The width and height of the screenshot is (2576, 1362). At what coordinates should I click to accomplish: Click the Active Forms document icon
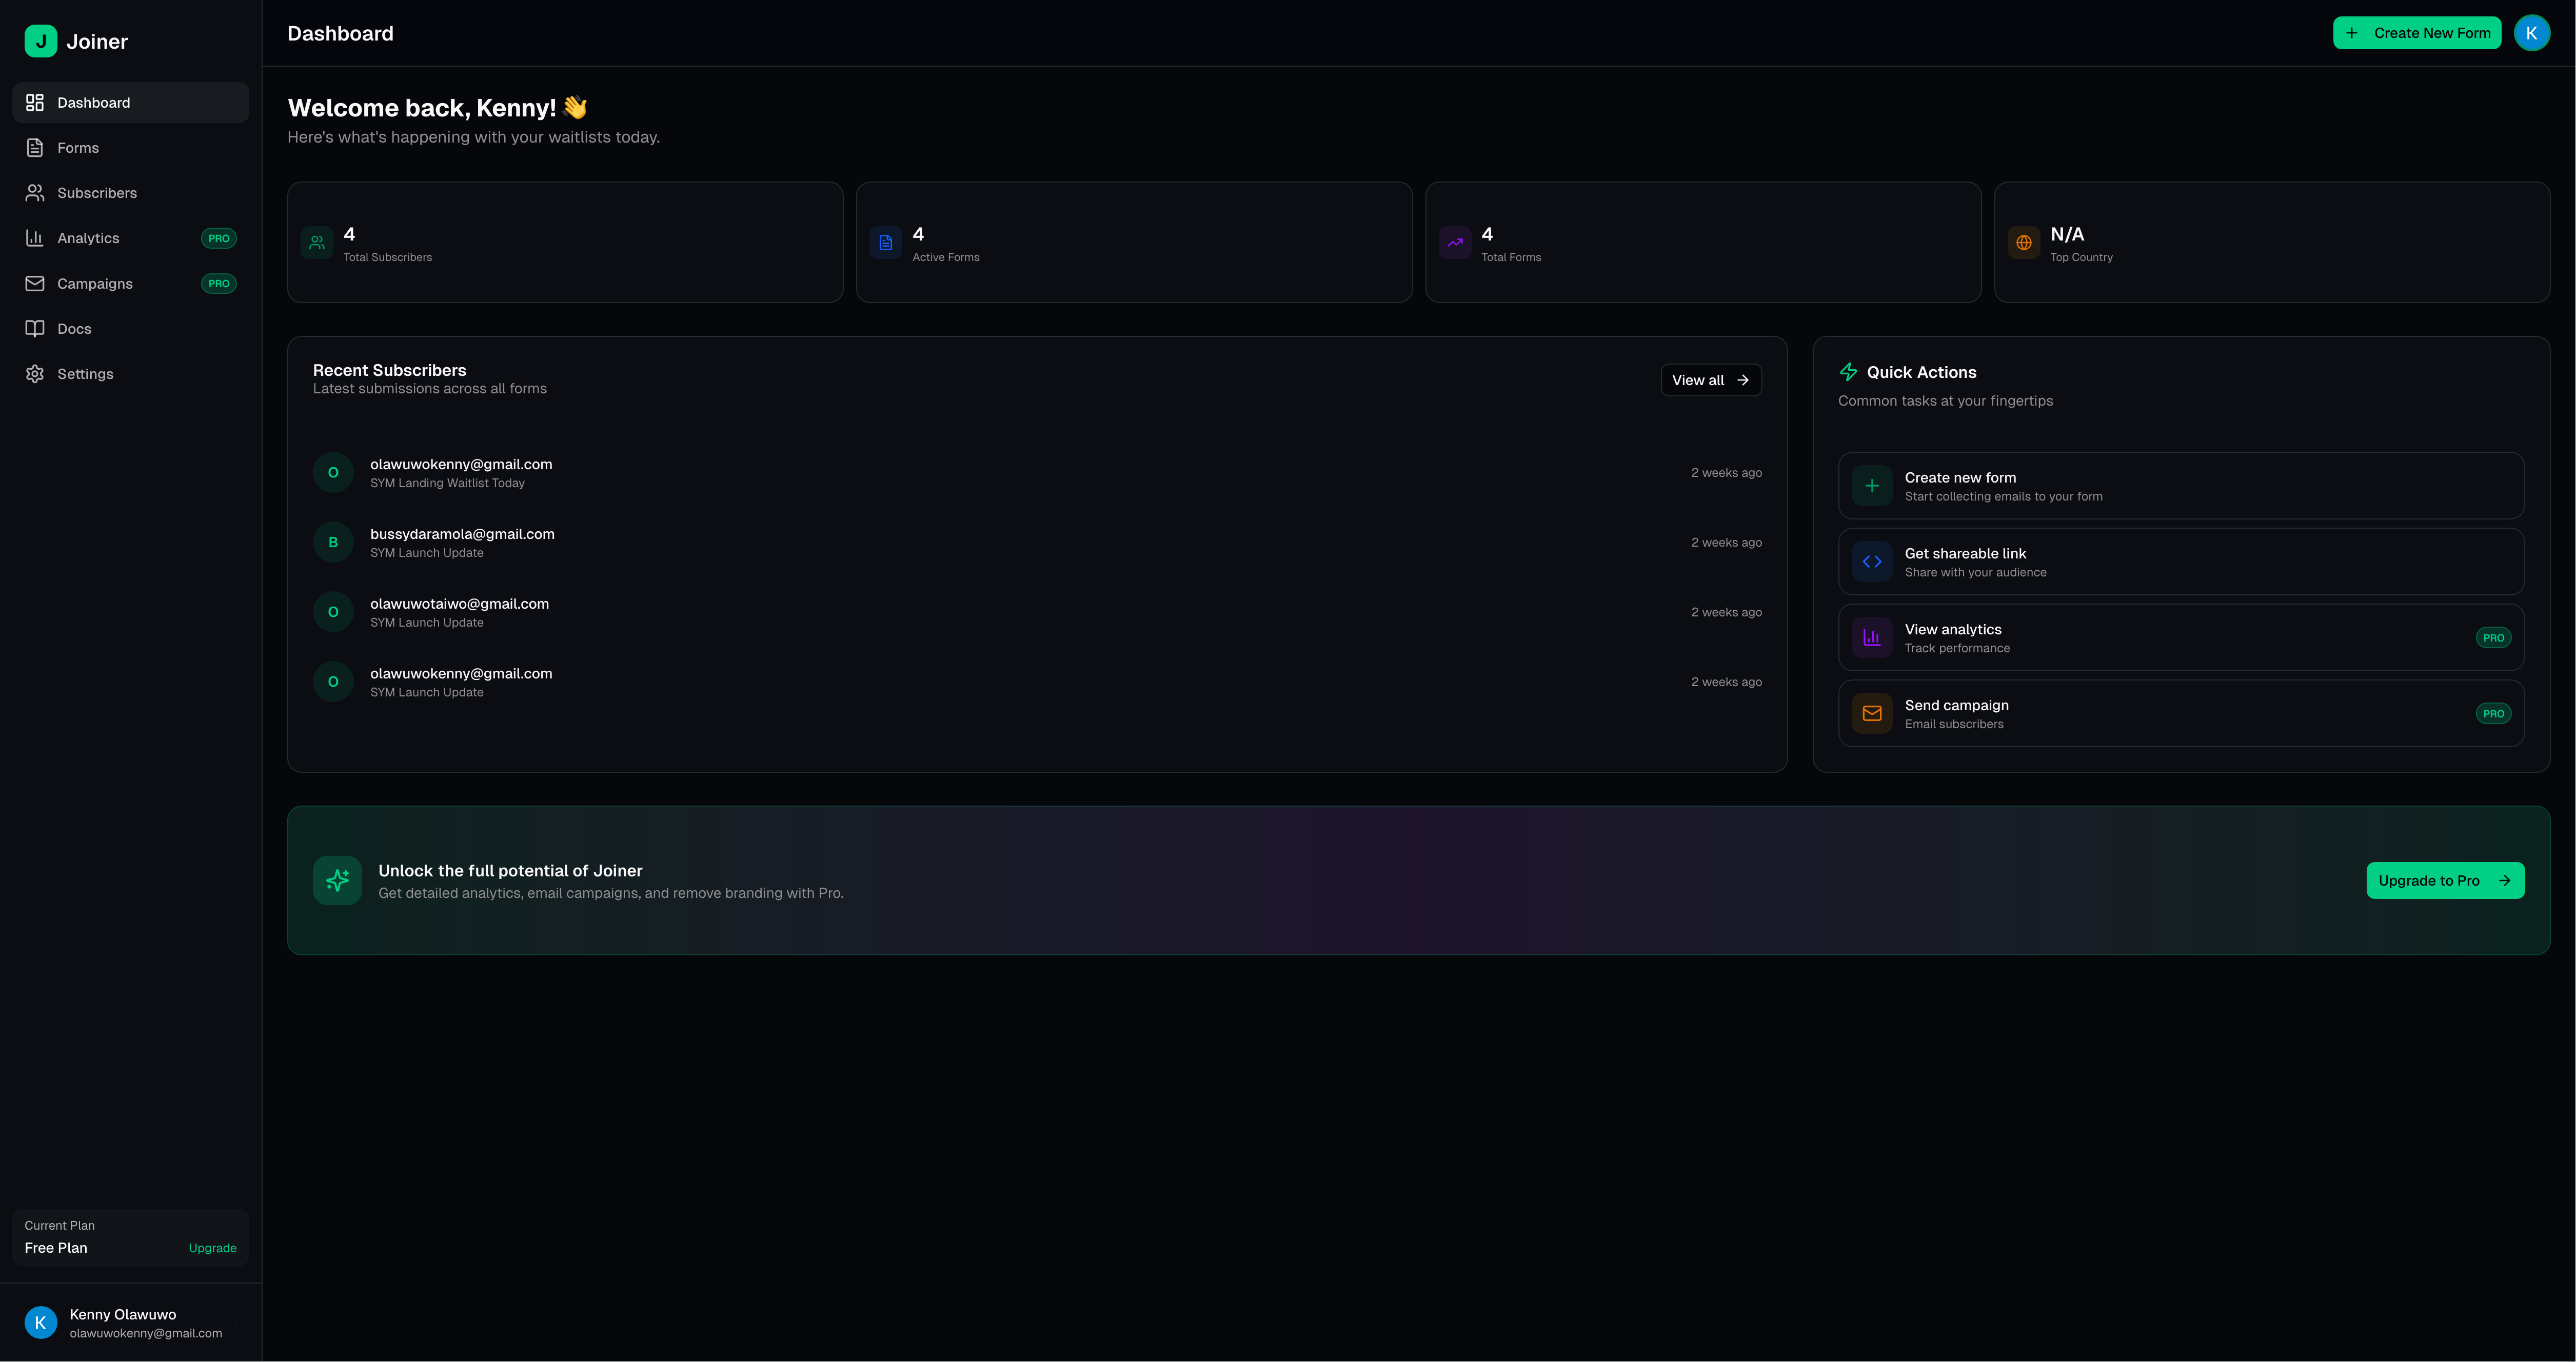point(885,242)
